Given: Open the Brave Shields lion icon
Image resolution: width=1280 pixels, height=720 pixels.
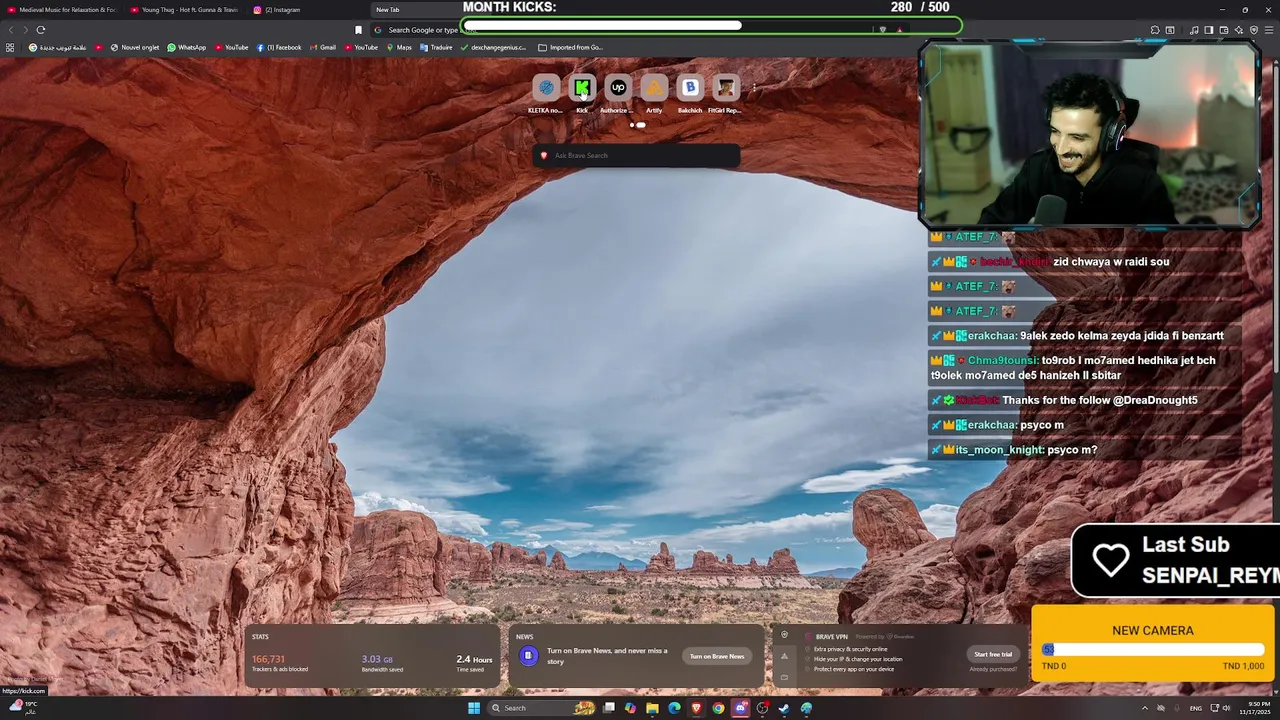Looking at the screenshot, I should tap(882, 30).
